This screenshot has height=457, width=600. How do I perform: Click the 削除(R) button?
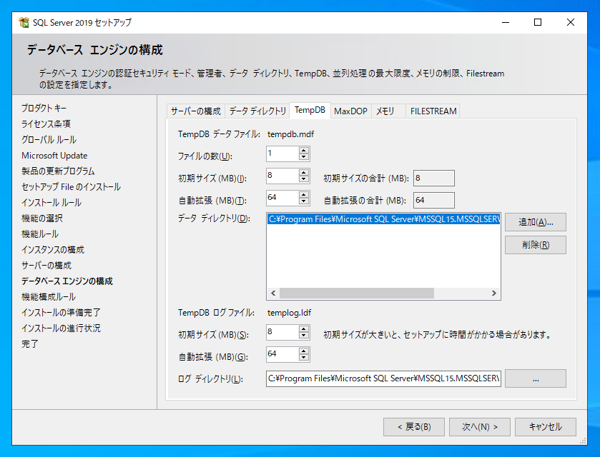tap(536, 245)
